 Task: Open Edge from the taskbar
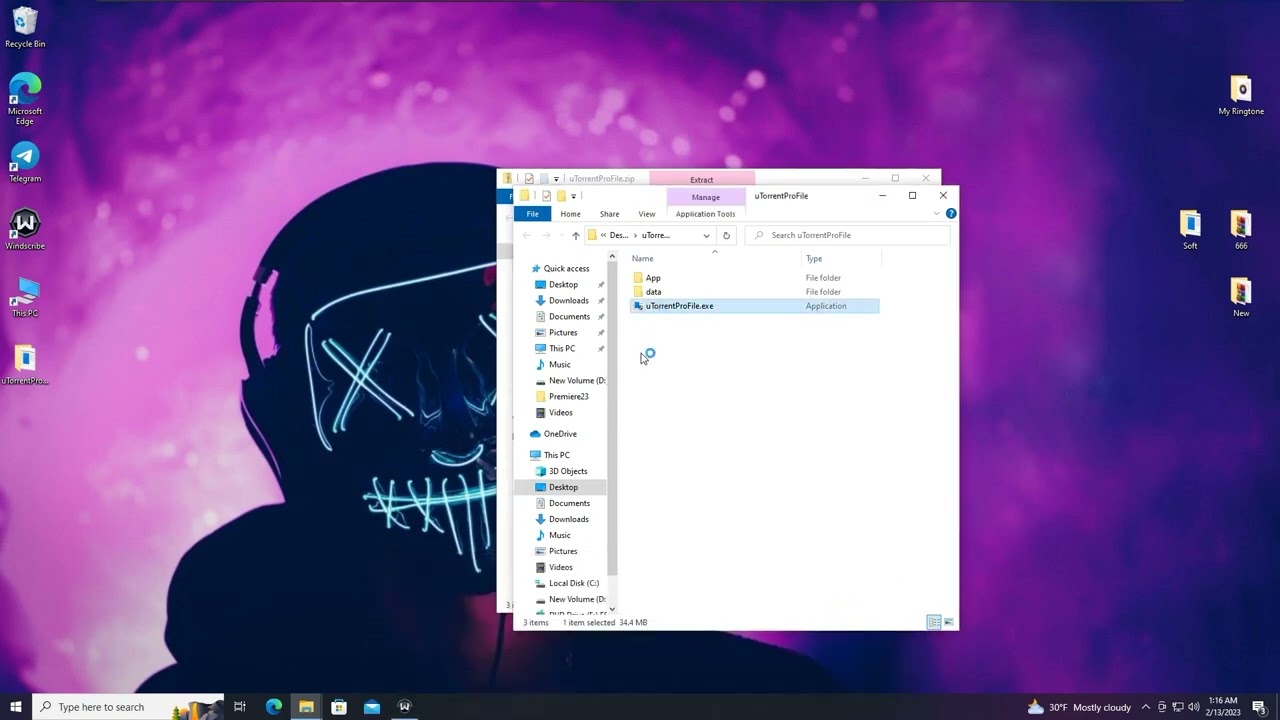point(274,707)
